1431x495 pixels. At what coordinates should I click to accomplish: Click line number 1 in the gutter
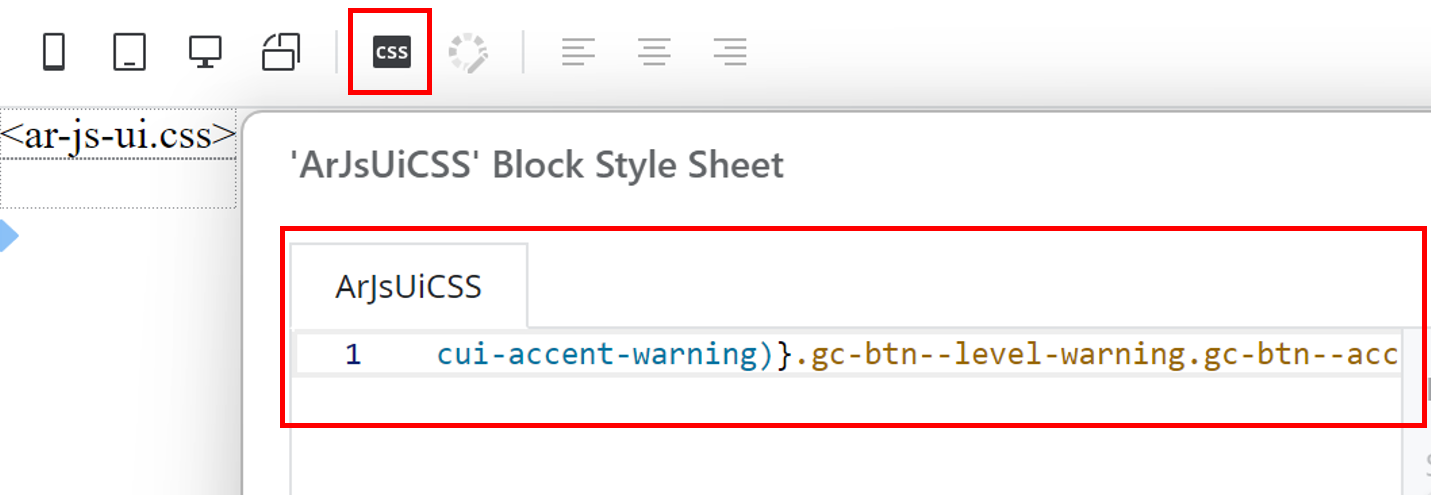pos(352,354)
